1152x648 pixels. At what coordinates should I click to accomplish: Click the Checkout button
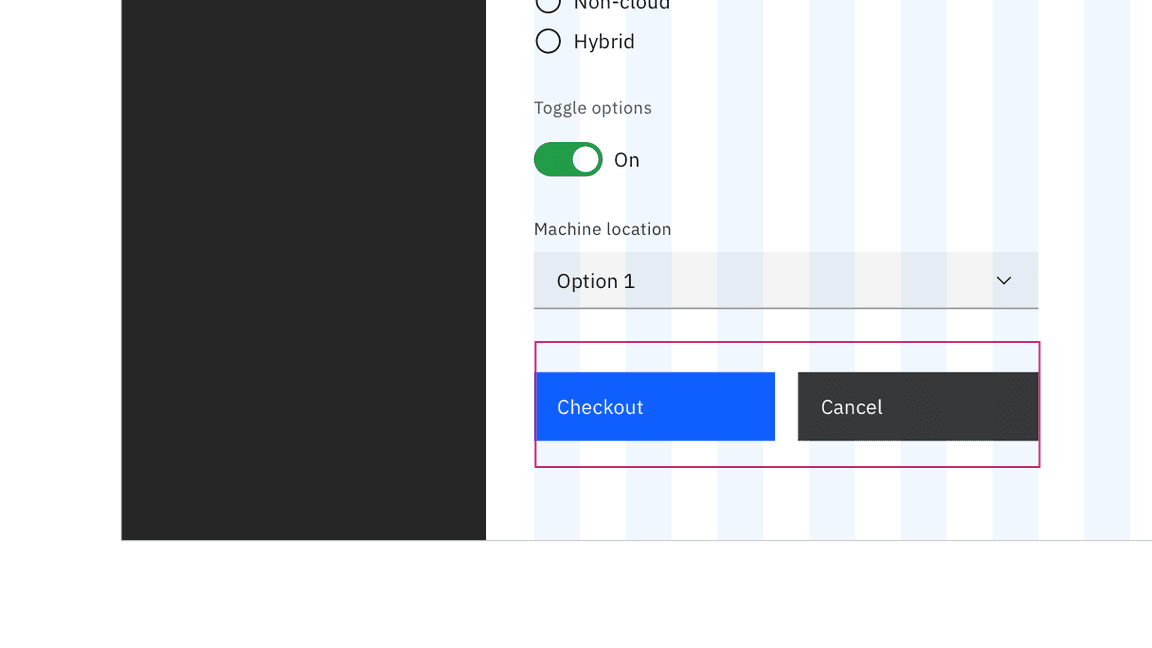pos(655,407)
